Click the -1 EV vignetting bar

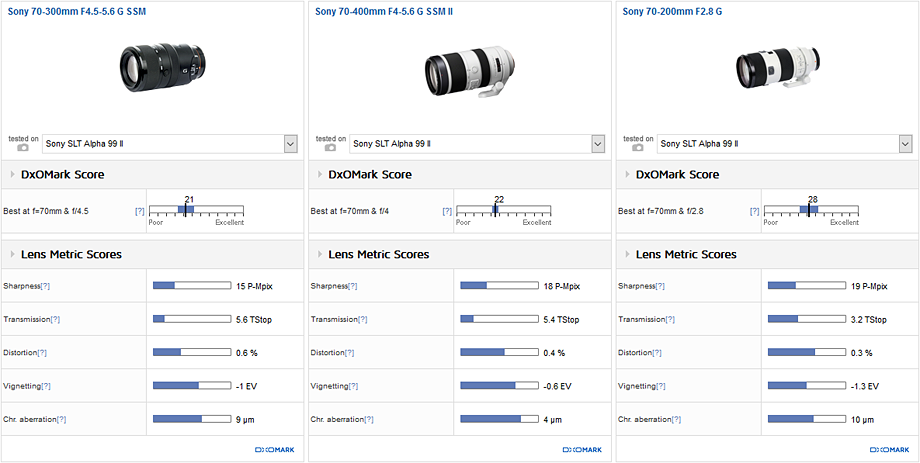(192, 386)
